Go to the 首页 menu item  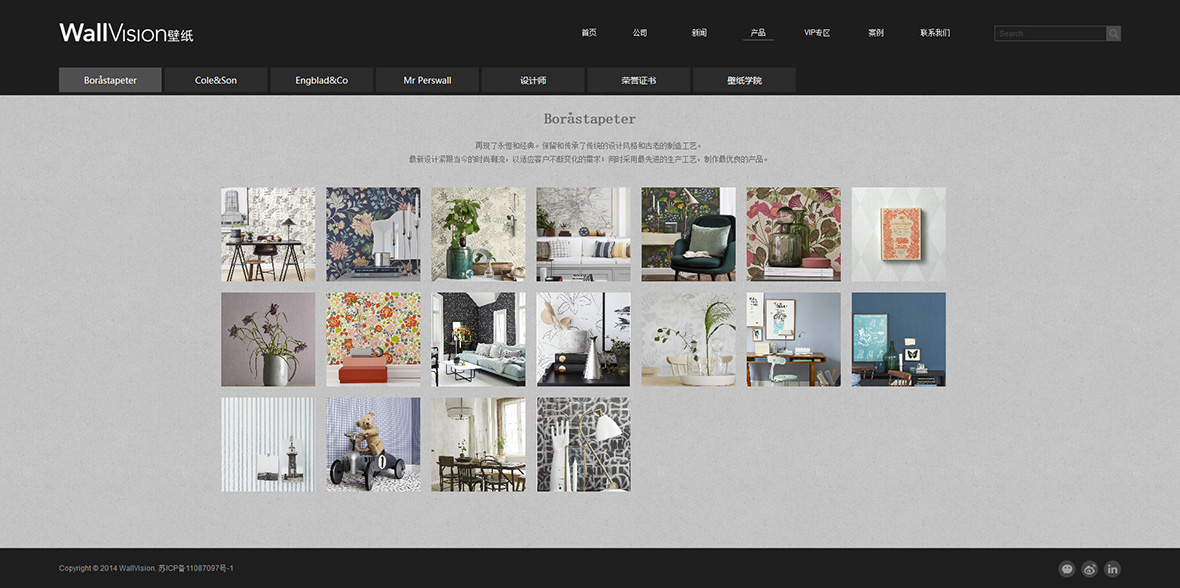pyautogui.click(x=588, y=33)
